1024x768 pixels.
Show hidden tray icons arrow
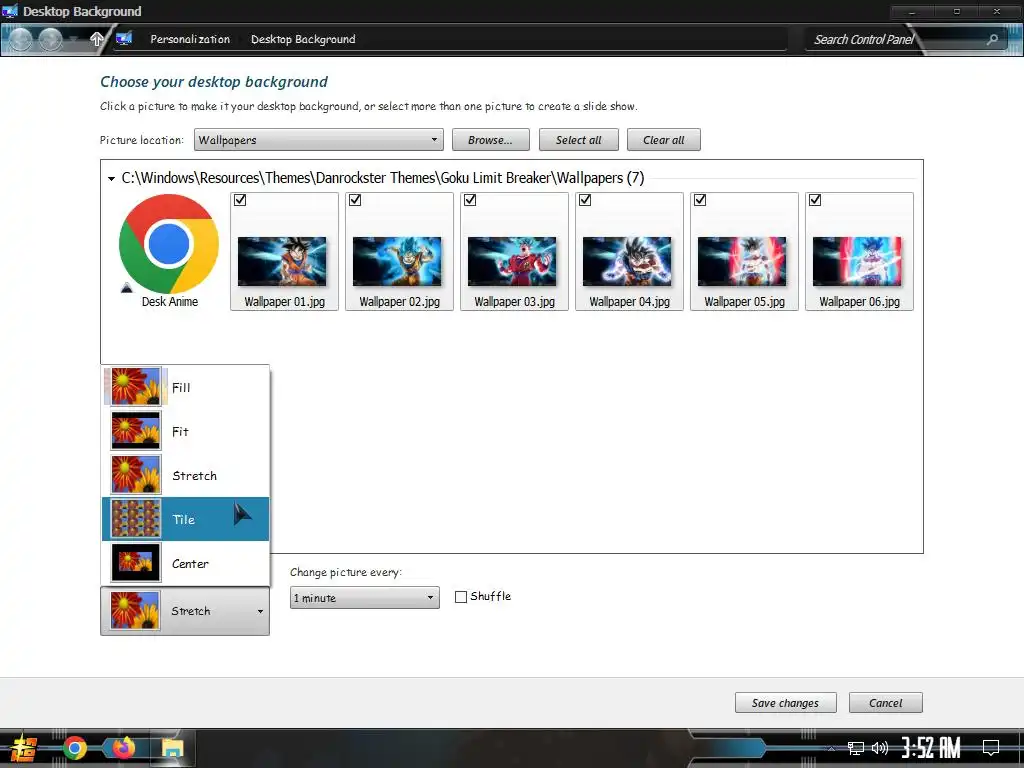click(x=831, y=749)
